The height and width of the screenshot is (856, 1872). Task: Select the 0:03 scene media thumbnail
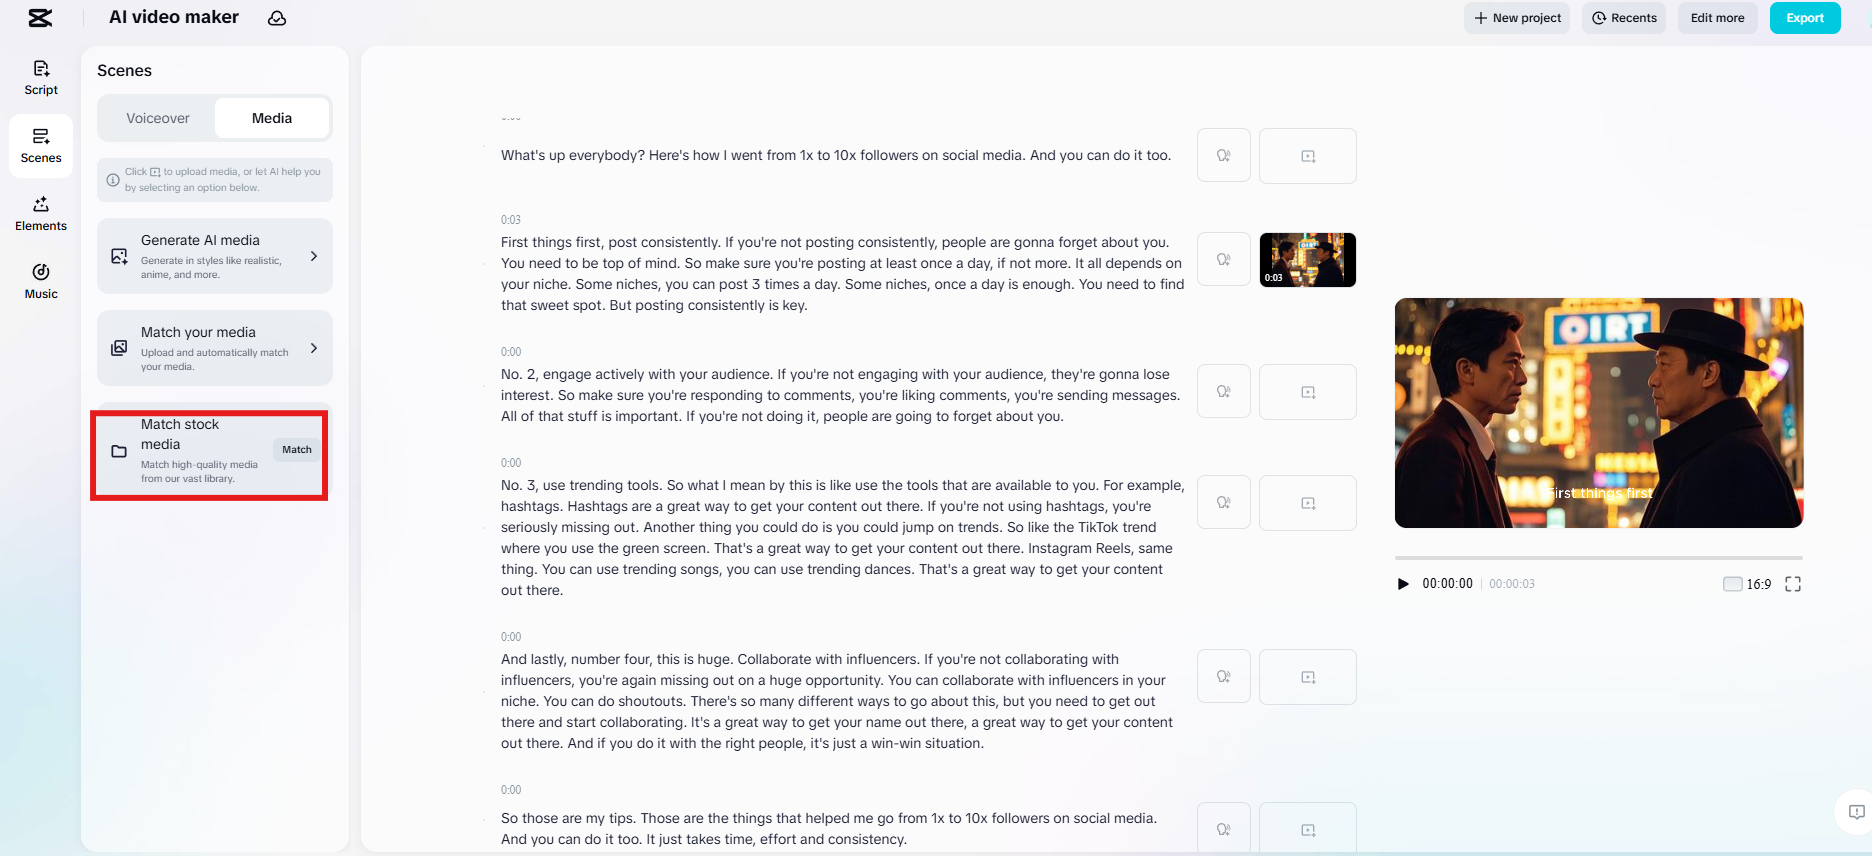coord(1307,260)
